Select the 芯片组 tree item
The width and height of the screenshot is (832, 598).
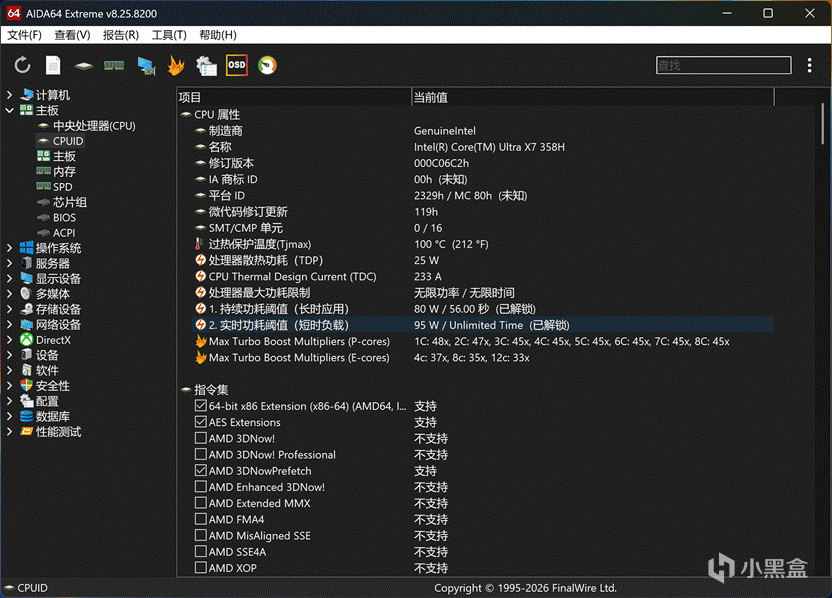[70, 202]
